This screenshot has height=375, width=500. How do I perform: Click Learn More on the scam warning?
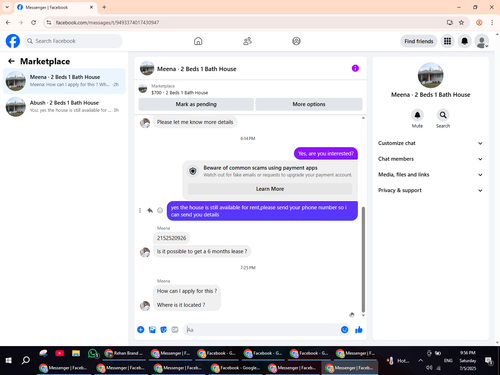coord(270,189)
